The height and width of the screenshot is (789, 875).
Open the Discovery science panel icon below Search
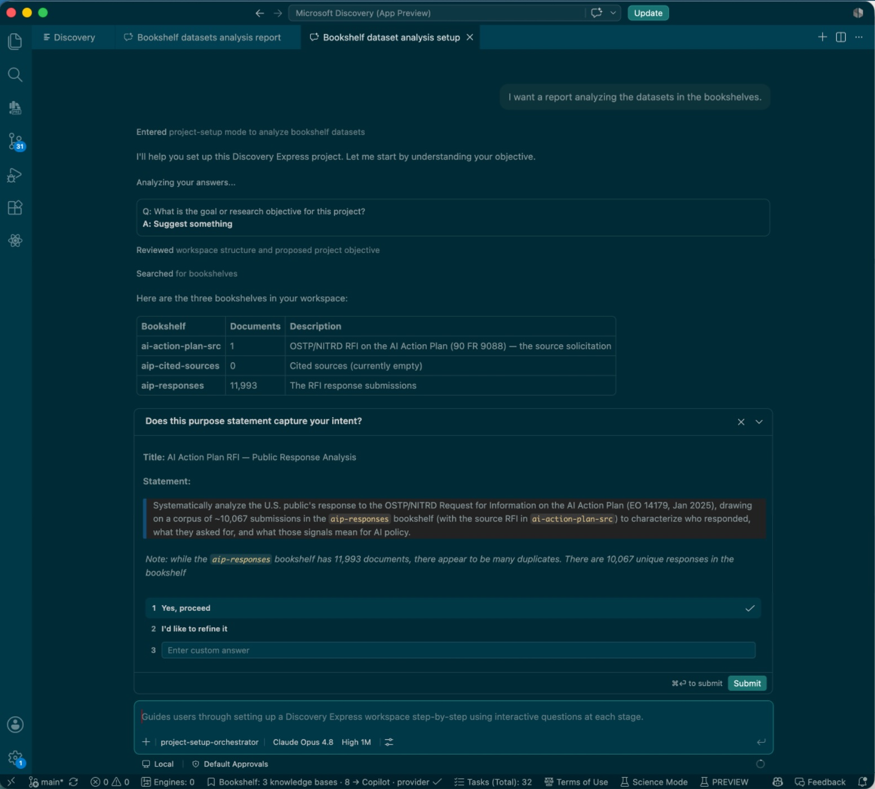(x=15, y=107)
